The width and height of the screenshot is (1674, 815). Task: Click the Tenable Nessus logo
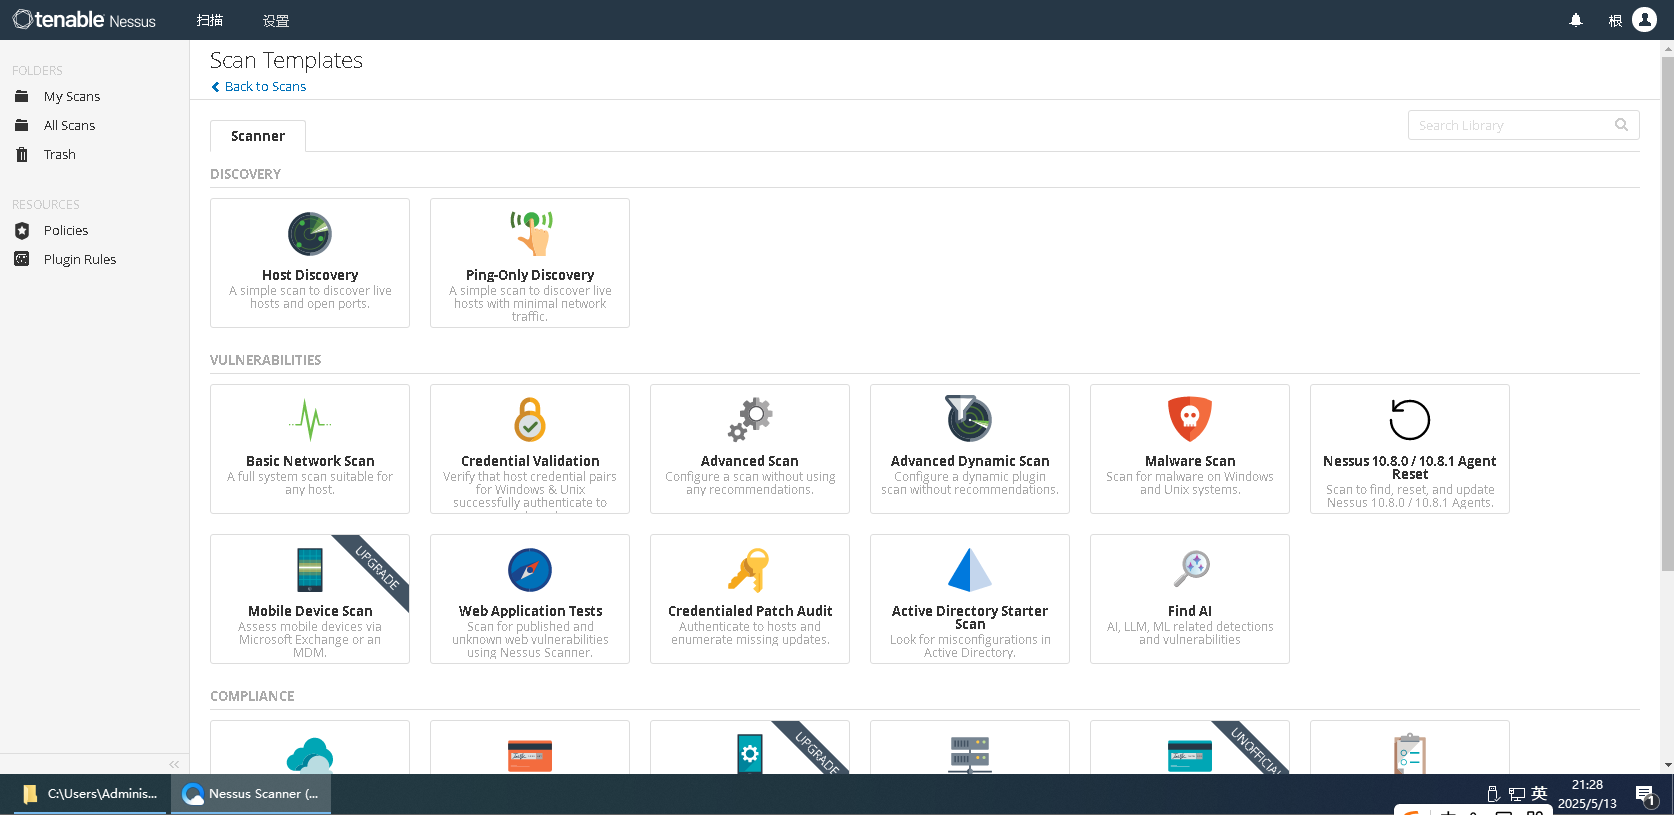pyautogui.click(x=84, y=20)
